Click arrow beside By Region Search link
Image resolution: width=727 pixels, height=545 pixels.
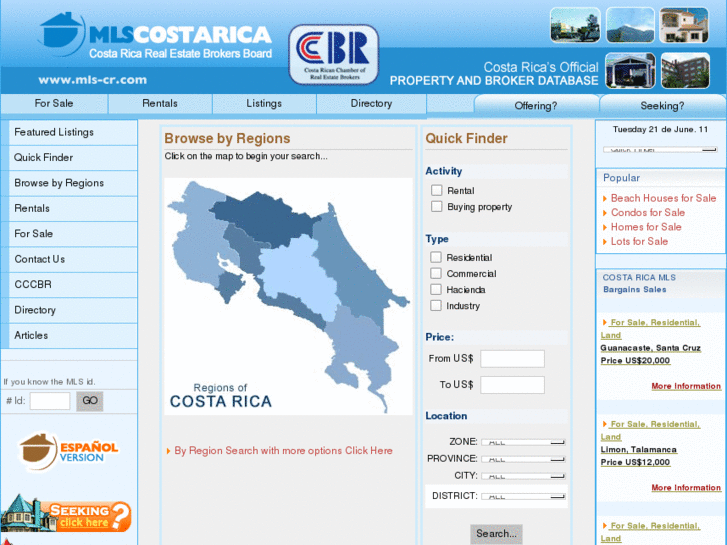click(168, 451)
